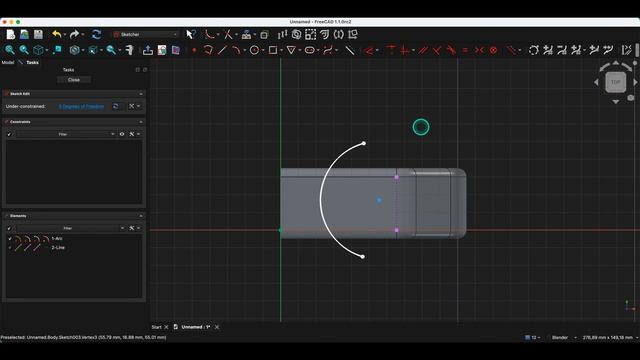The image size is (640, 360).
Task: Select the Create Polygon triangle tool
Action: [291, 50]
